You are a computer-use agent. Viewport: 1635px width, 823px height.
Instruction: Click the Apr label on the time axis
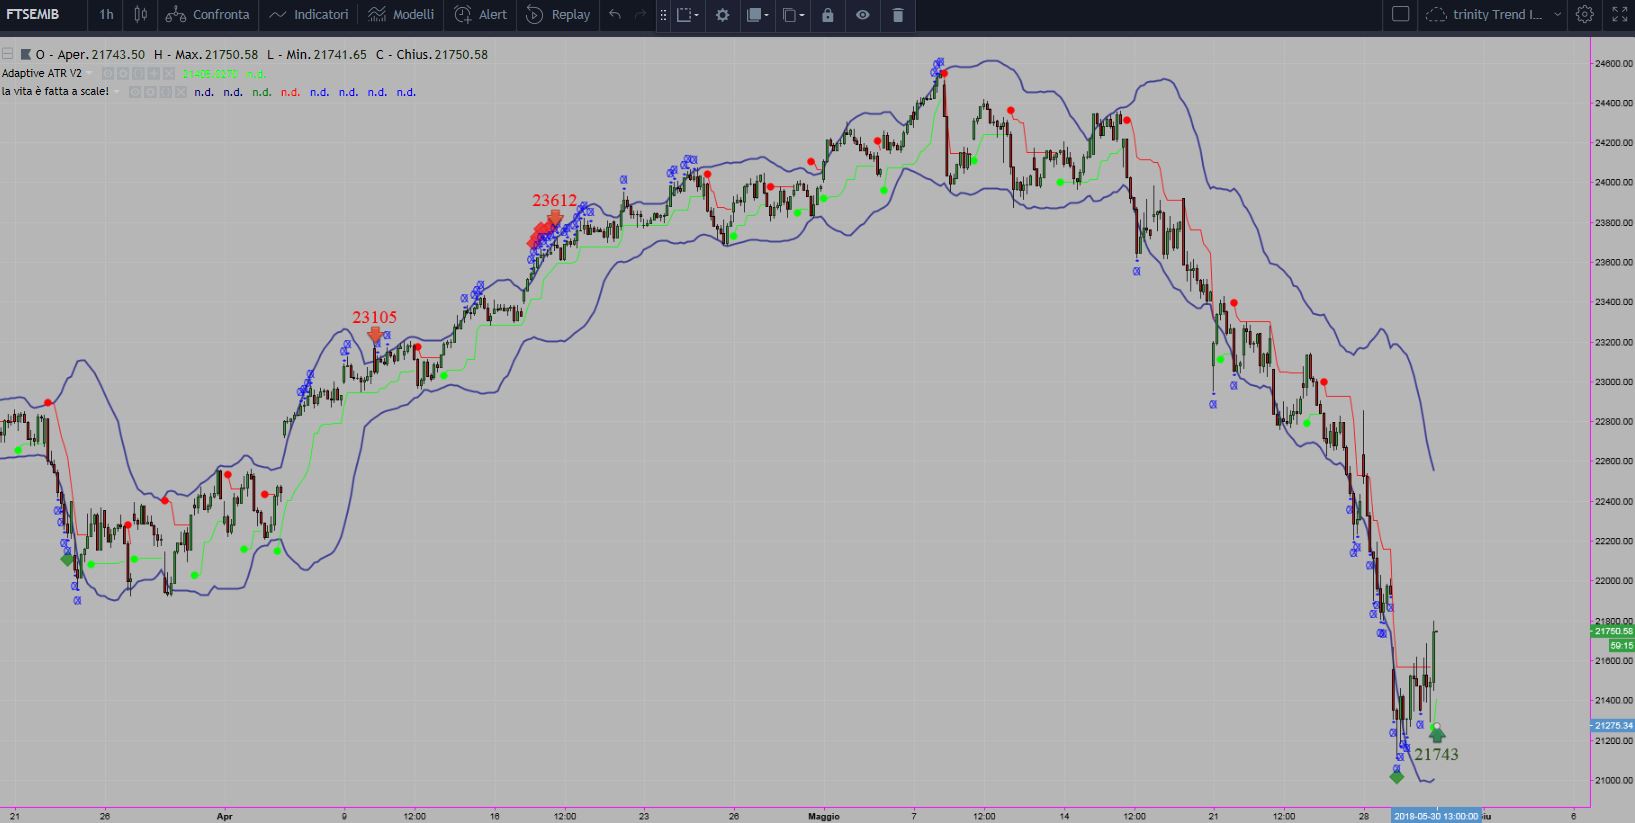coord(224,816)
